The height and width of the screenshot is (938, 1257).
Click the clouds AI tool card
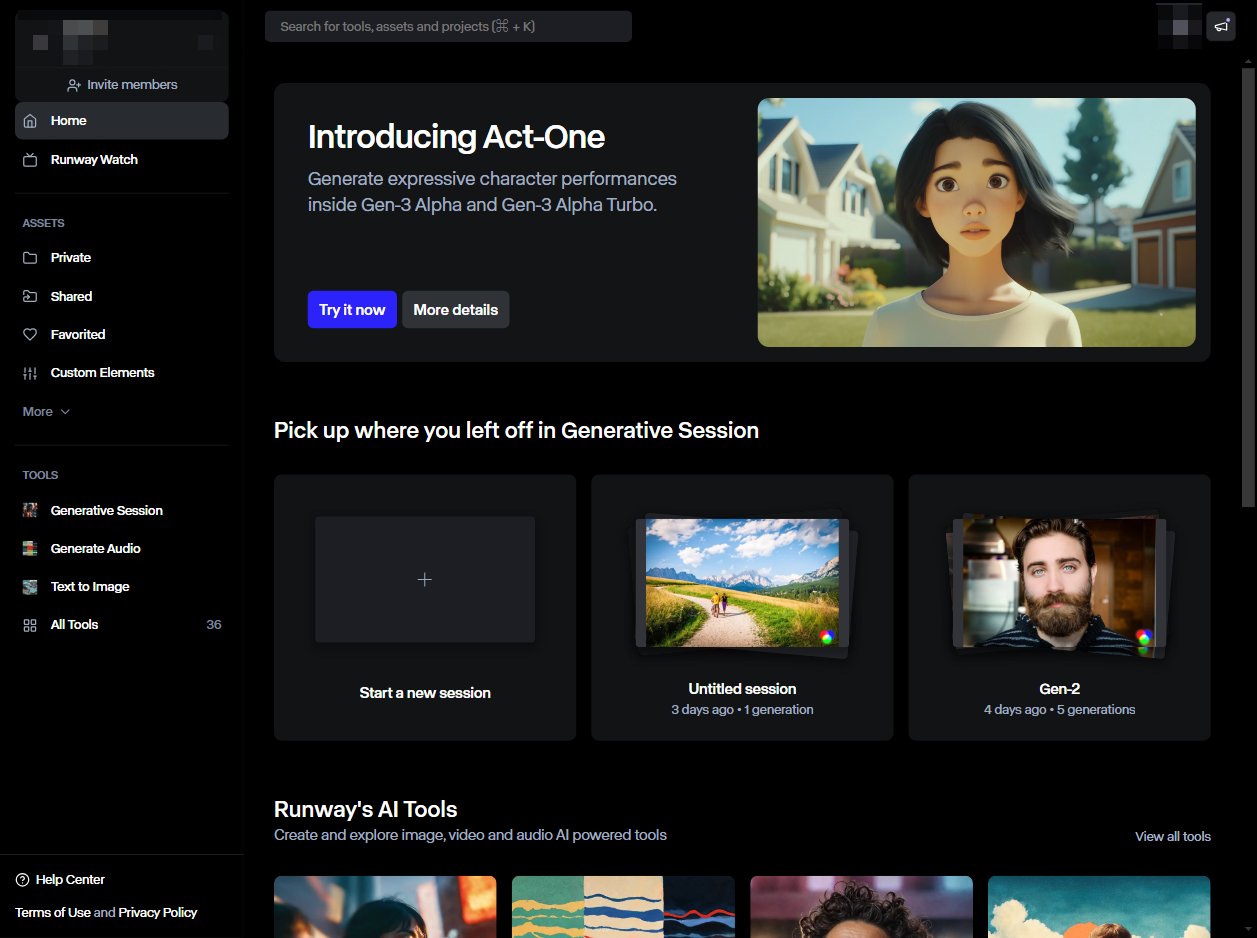(1099, 907)
